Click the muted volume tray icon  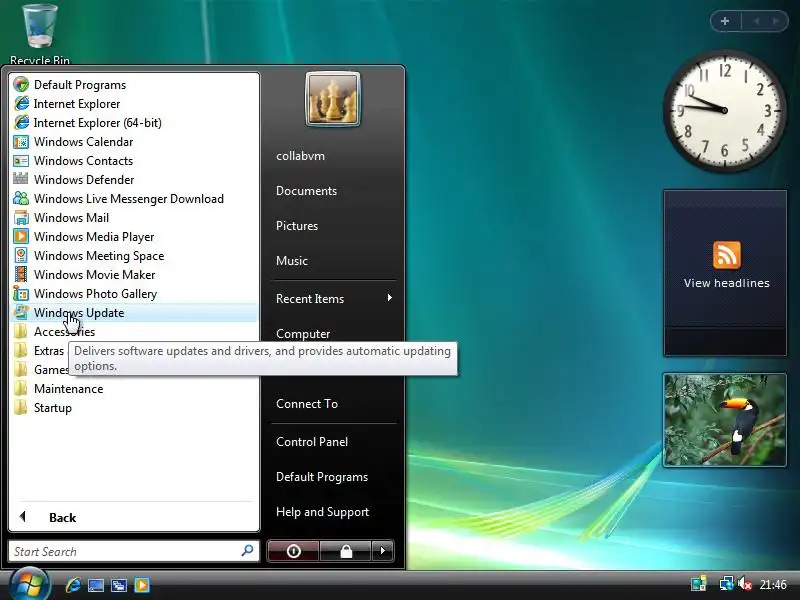(745, 584)
